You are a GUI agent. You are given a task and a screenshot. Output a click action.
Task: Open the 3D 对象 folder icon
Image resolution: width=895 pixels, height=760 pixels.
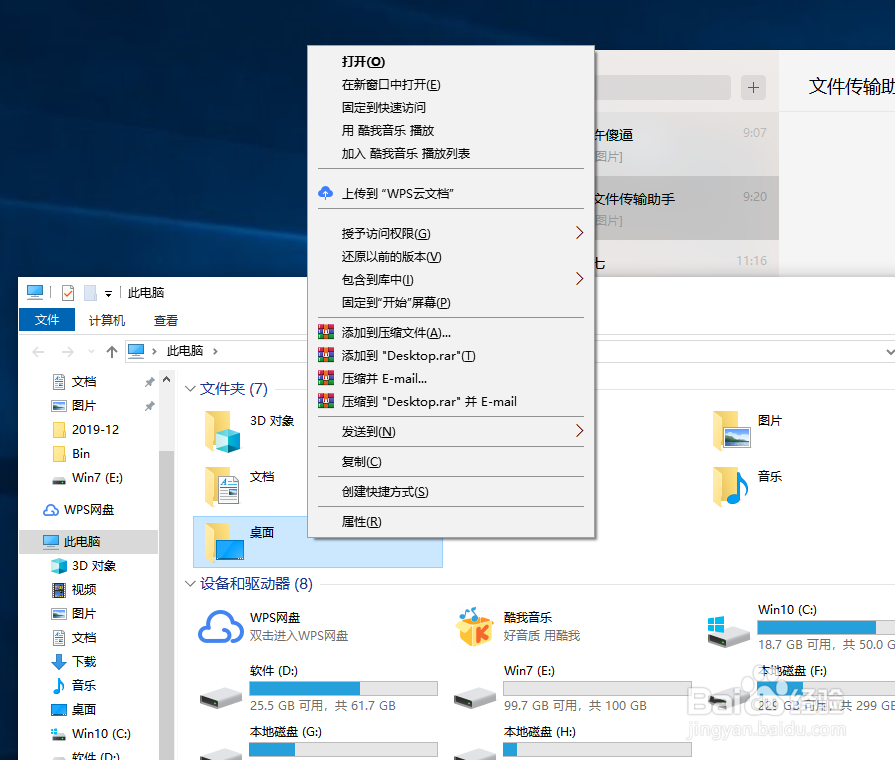pyautogui.click(x=221, y=430)
